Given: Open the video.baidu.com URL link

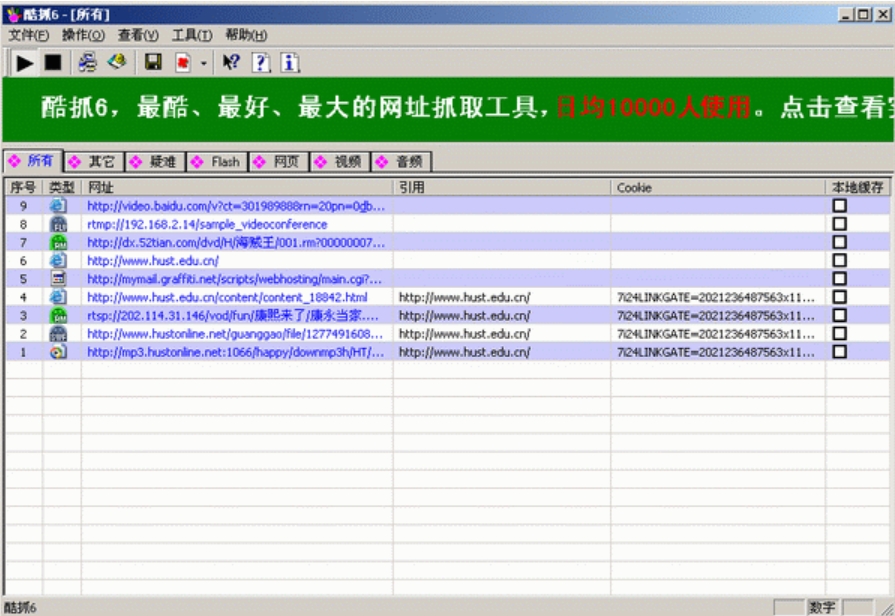Looking at the screenshot, I should 236,206.
